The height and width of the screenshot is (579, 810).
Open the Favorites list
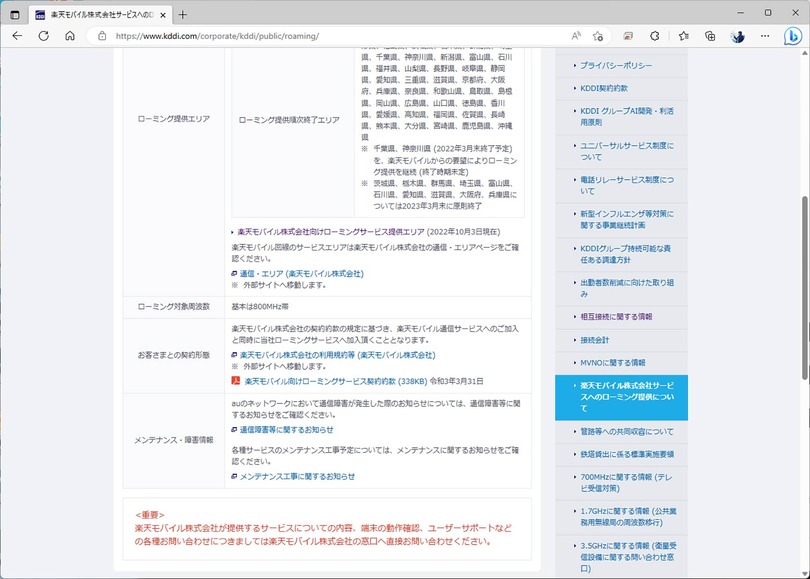(x=683, y=36)
